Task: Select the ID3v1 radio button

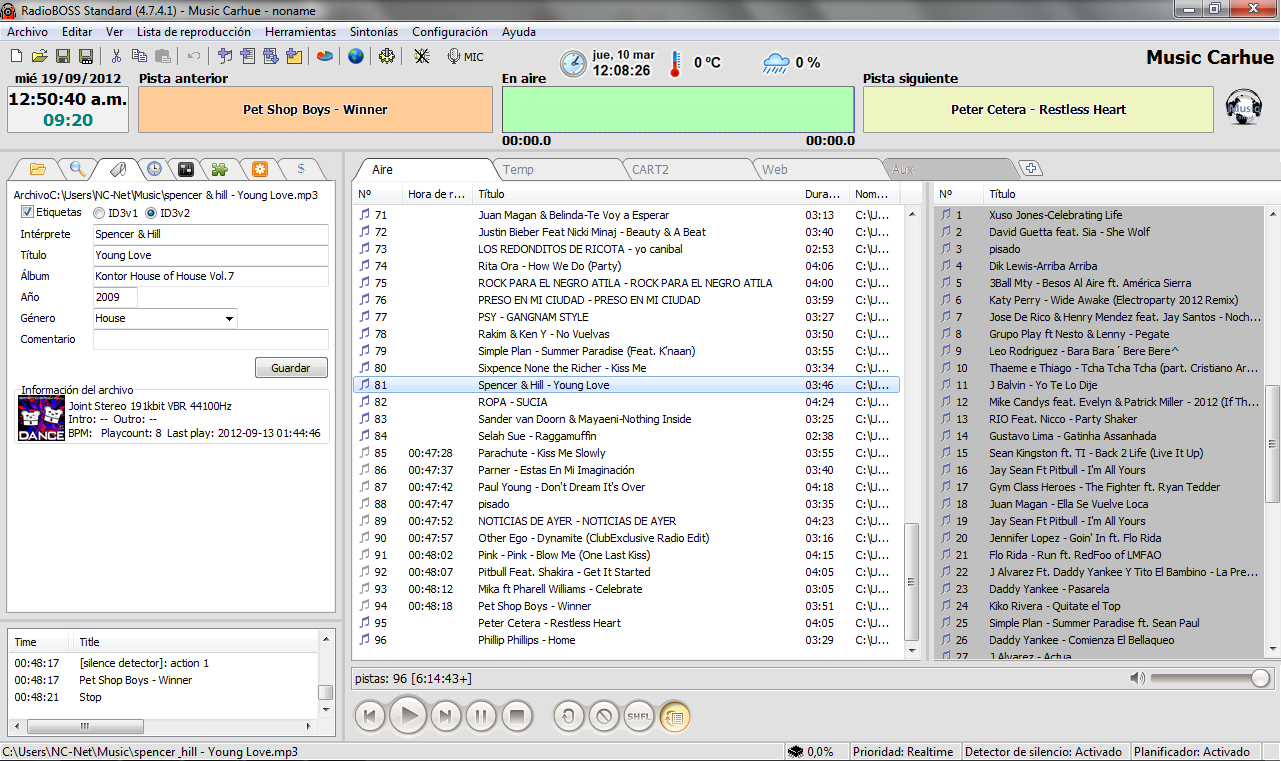Action: pos(99,213)
